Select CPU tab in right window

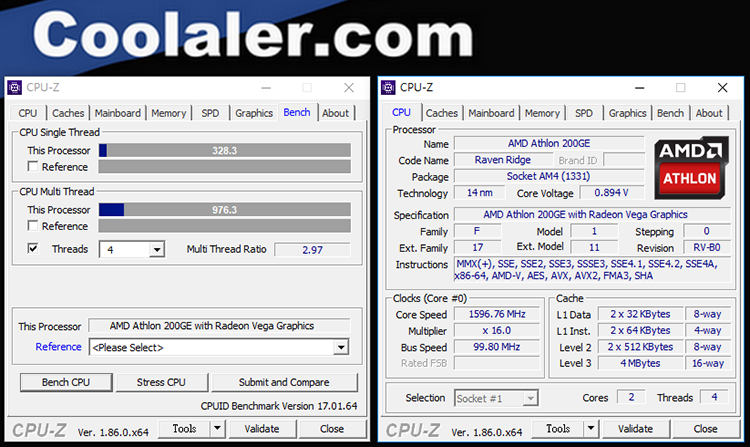point(401,112)
